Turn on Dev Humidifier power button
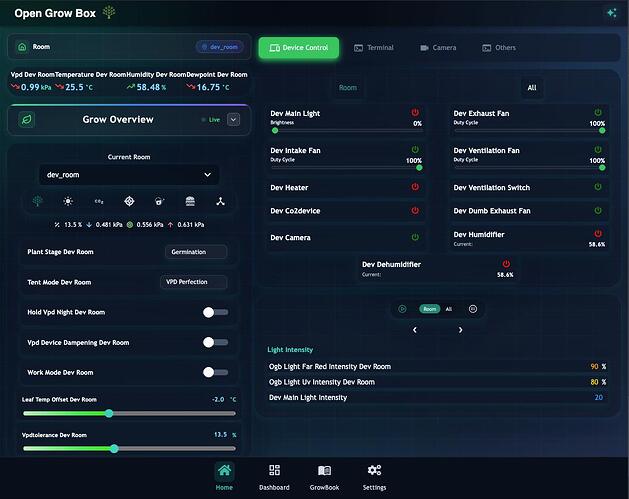 coord(598,233)
